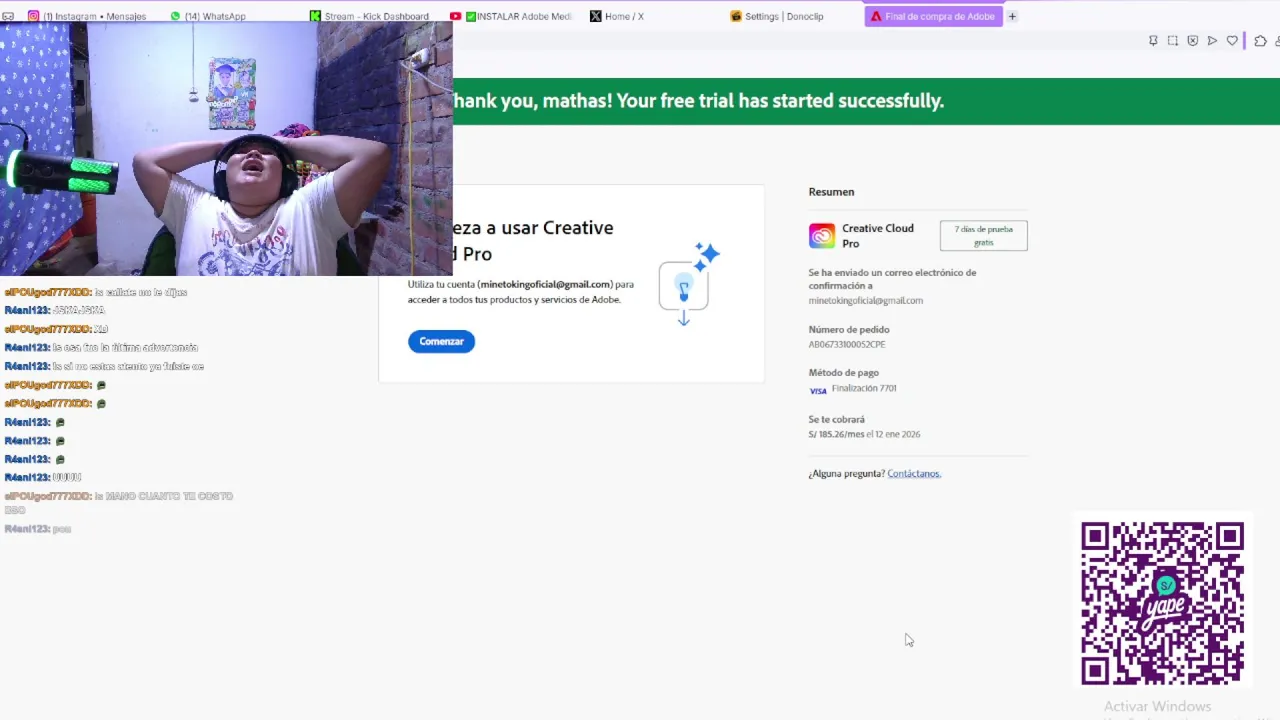1280x720 pixels.
Task: Click the Finalización 7701 payment text
Action: click(864, 389)
